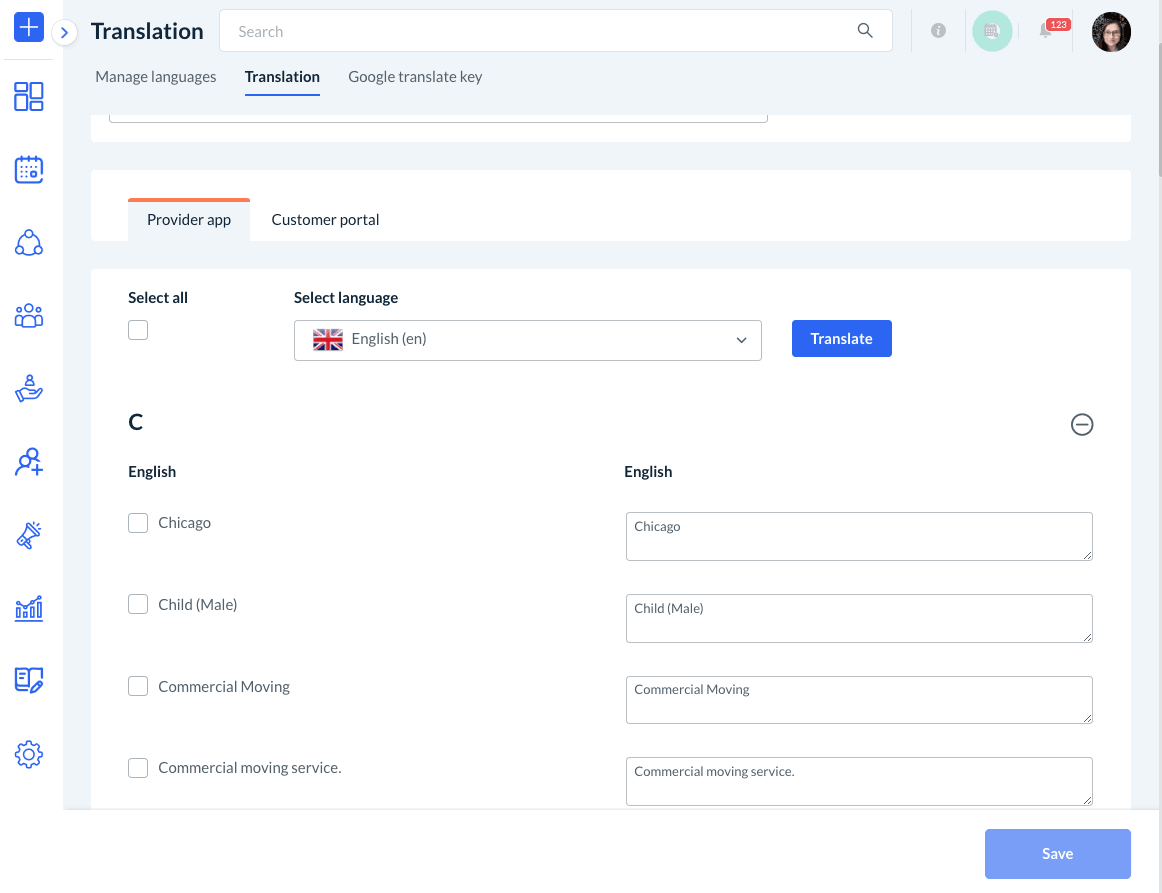1162x893 pixels.
Task: Switch to Manage languages tab
Action: (x=156, y=77)
